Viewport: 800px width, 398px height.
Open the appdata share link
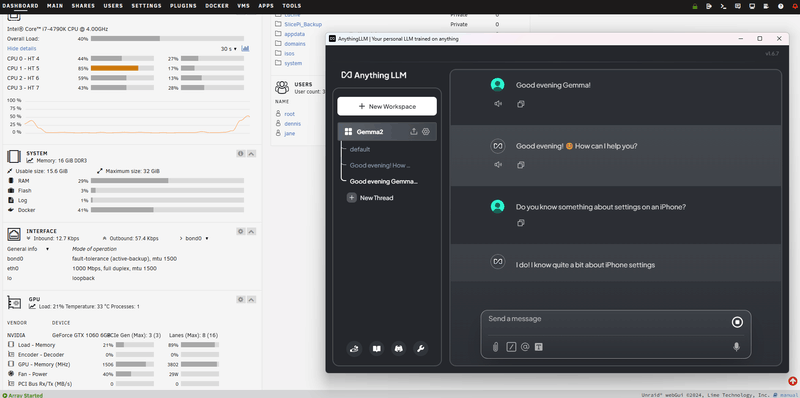[x=294, y=34]
